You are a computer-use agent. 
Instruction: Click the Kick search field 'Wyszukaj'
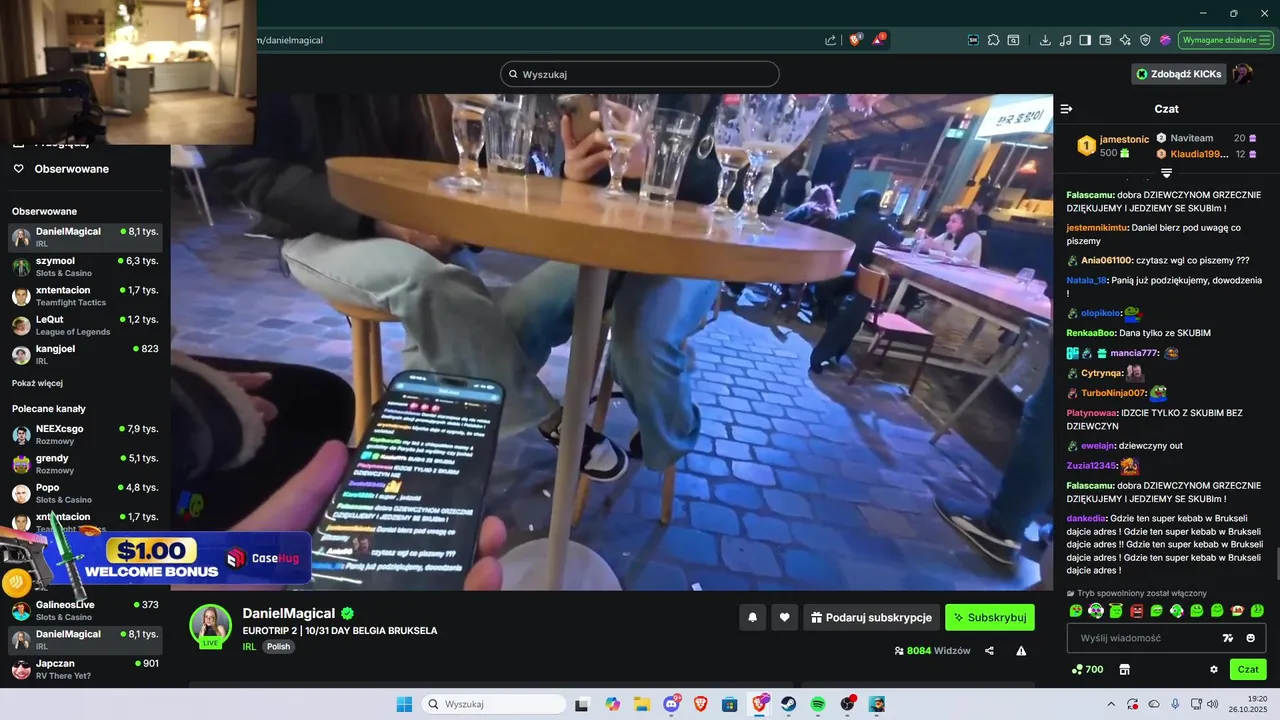(x=640, y=74)
